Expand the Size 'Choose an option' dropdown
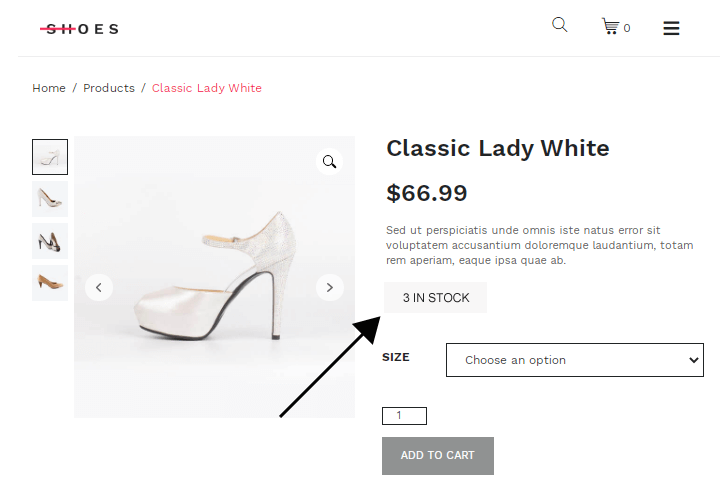This screenshot has width=720, height=500. click(574, 360)
